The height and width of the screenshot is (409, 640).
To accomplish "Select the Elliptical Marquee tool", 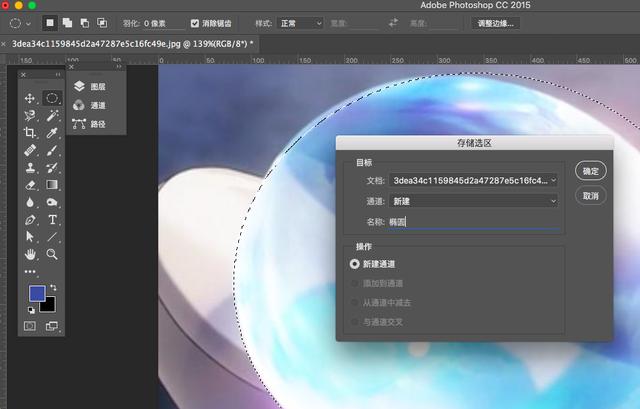I will [52, 98].
